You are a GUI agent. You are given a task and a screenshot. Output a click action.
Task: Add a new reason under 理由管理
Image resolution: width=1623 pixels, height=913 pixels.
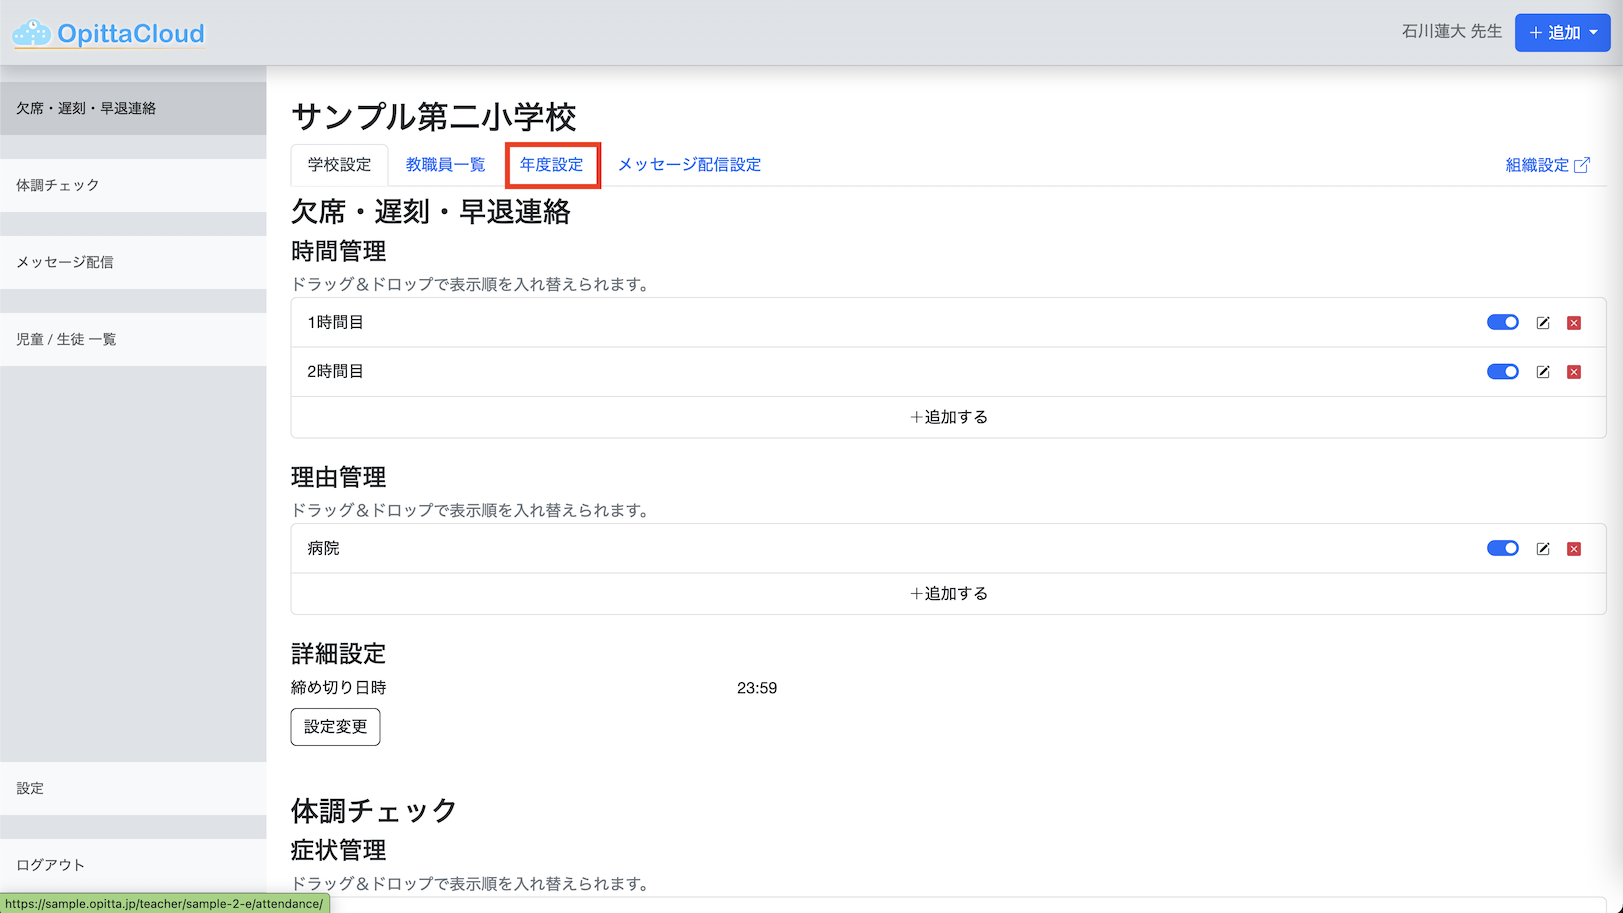pos(948,593)
